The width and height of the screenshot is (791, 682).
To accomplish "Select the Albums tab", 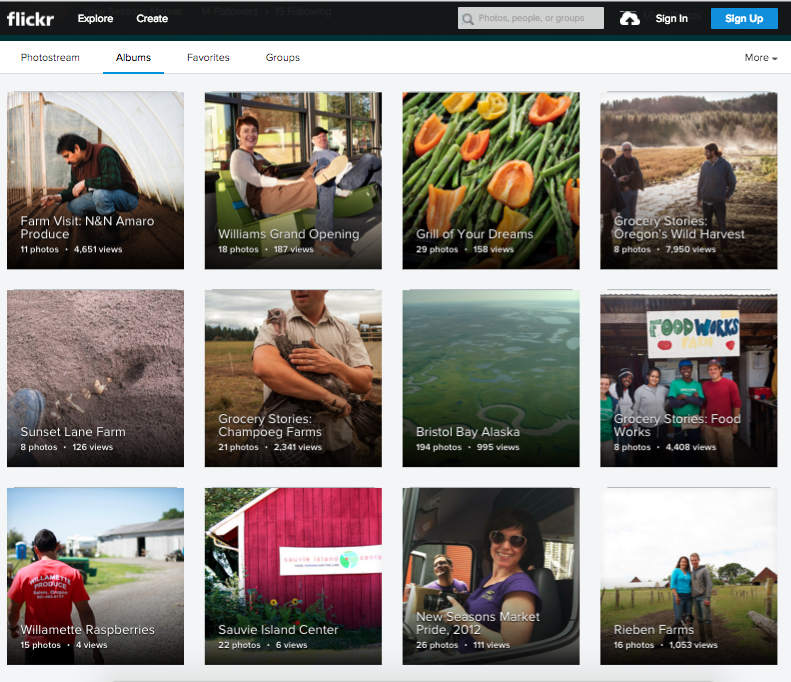I will pos(133,58).
